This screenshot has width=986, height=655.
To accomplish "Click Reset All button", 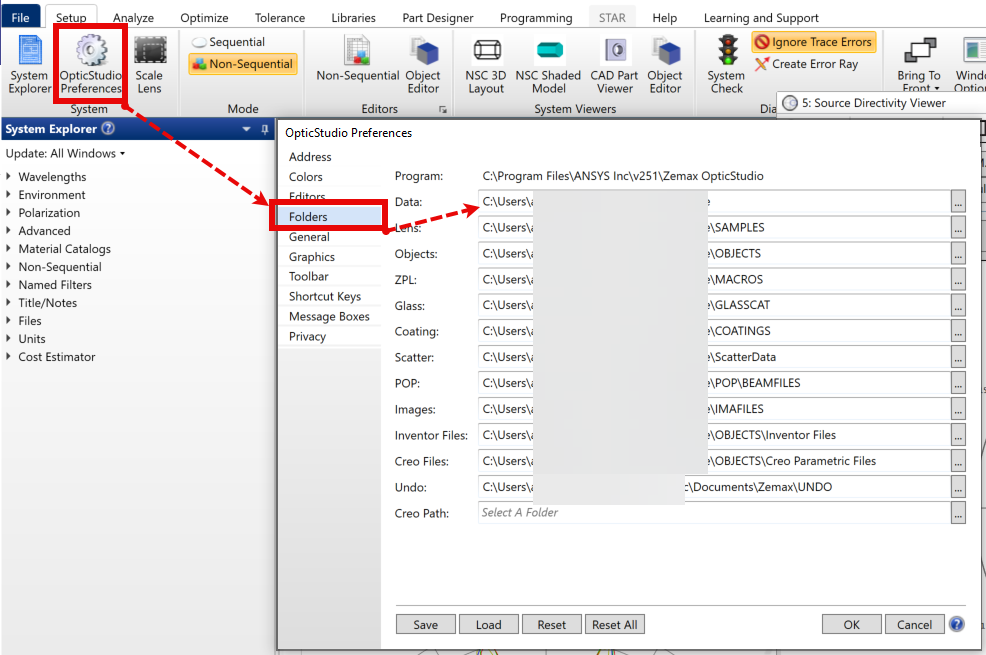I will [615, 625].
